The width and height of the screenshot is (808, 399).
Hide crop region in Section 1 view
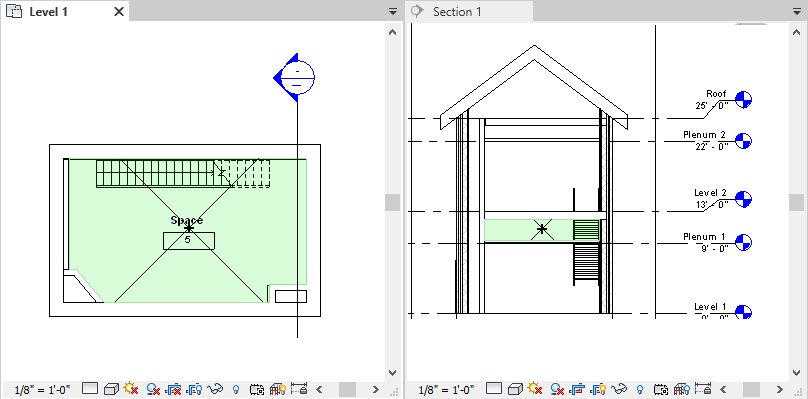coord(598,388)
